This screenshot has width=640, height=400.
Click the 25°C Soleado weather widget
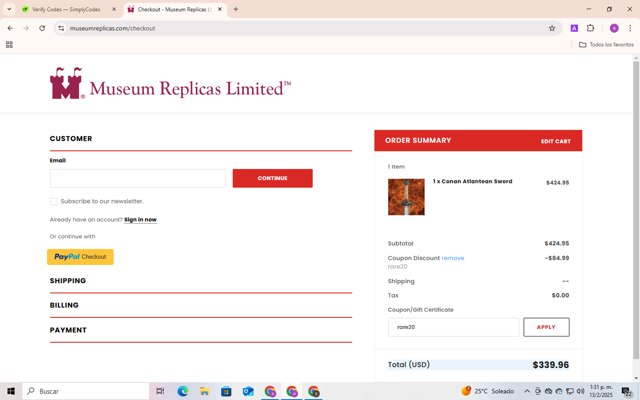click(487, 391)
